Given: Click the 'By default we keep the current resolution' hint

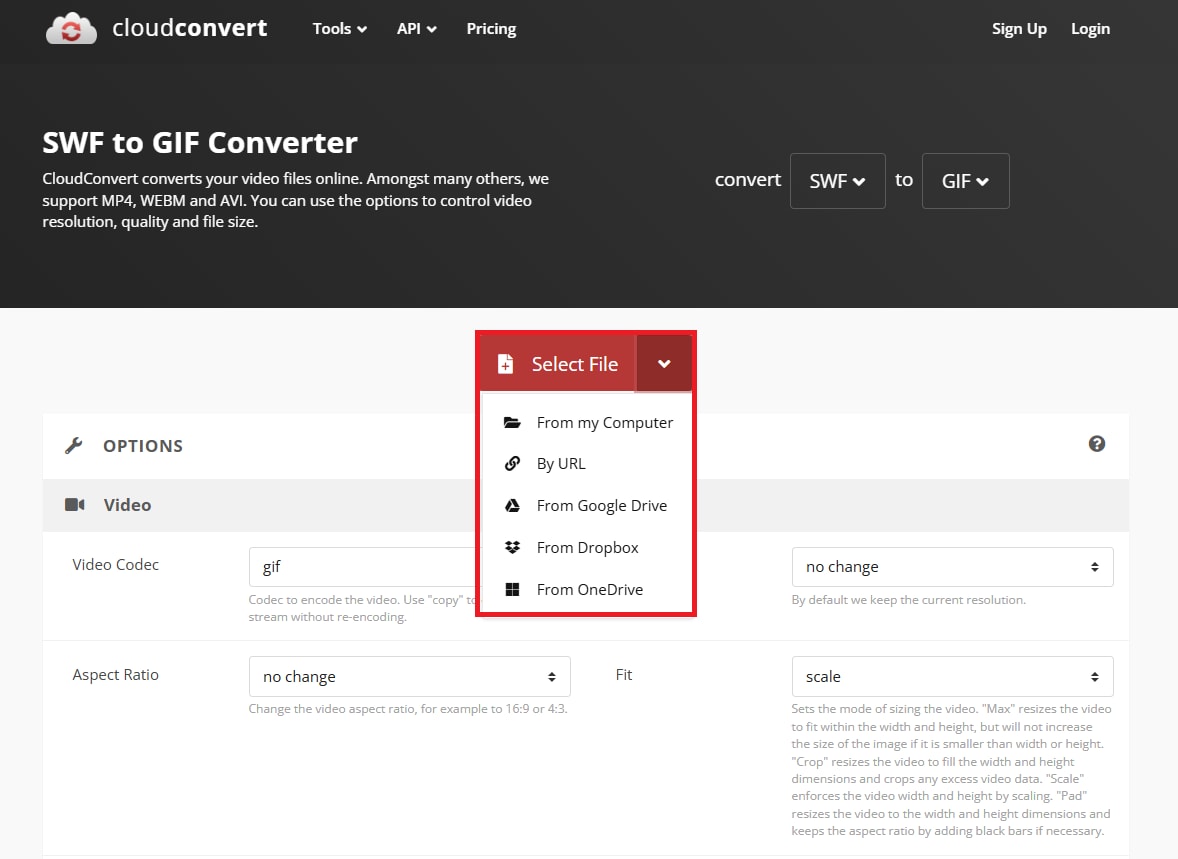Looking at the screenshot, I should tap(908, 600).
